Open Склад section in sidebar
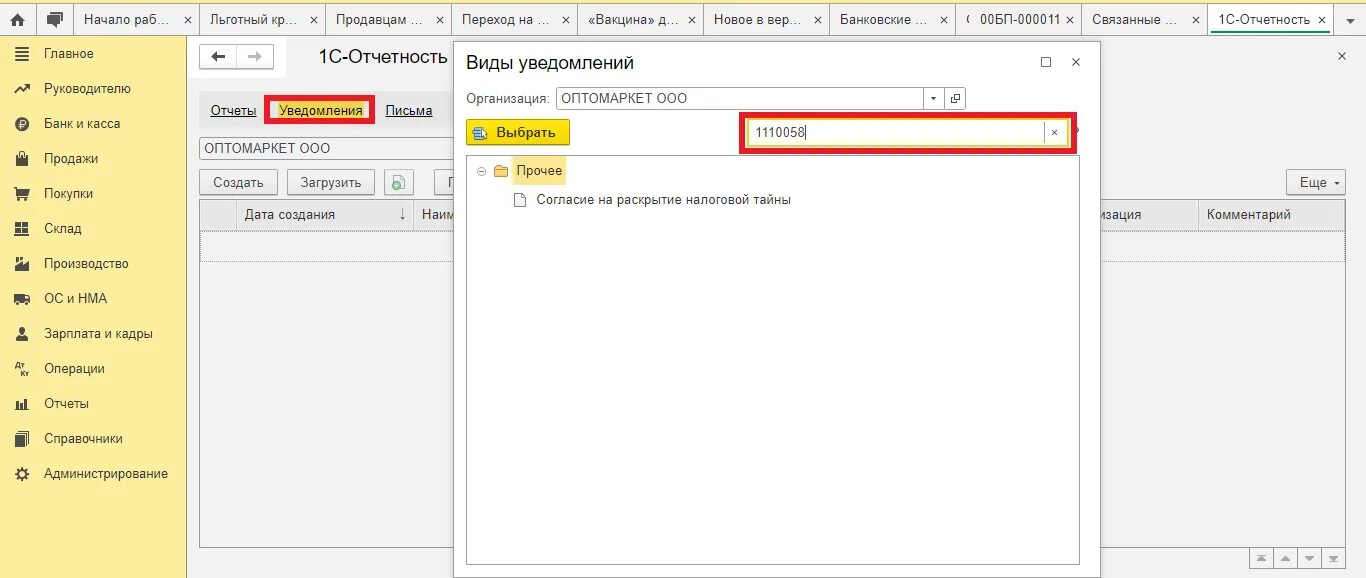1366x578 pixels. [63, 229]
